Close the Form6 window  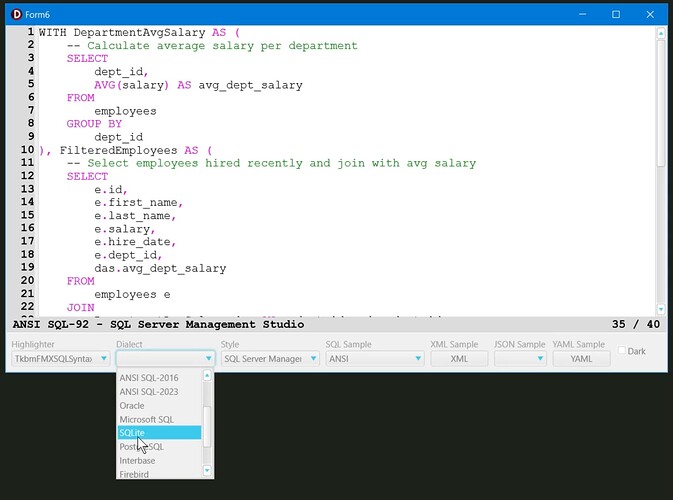click(650, 15)
